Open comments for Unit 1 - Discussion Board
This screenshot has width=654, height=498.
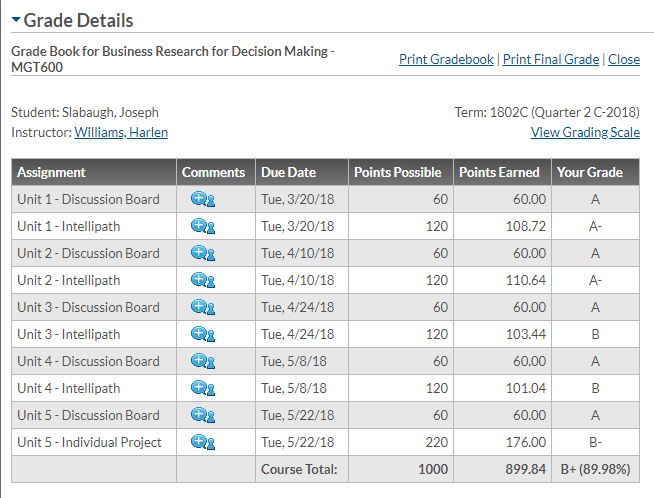click(203, 199)
